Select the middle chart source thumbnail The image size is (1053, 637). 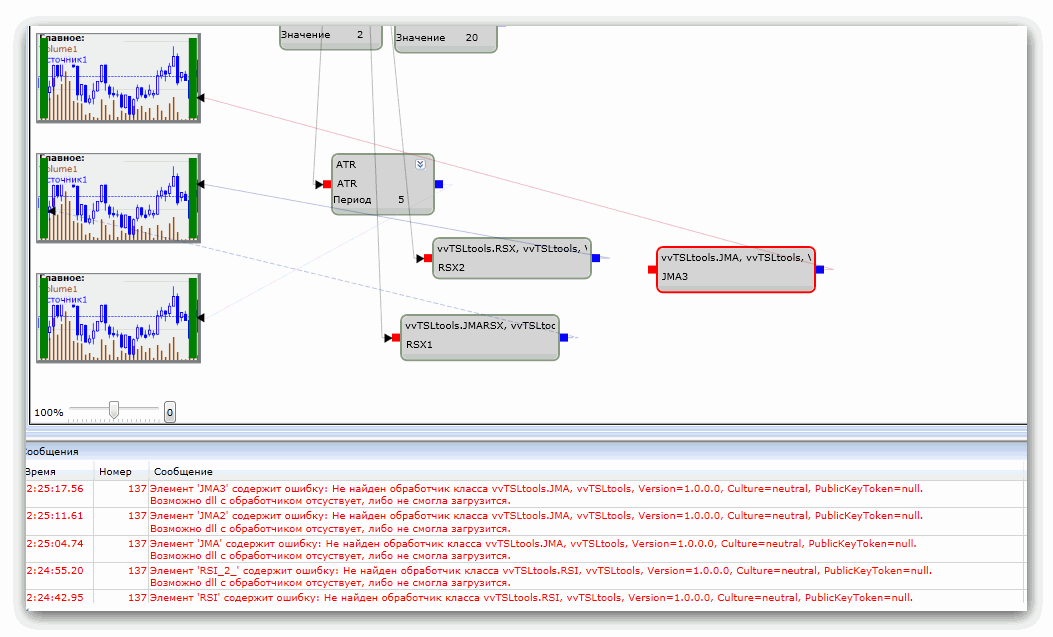click(118, 197)
